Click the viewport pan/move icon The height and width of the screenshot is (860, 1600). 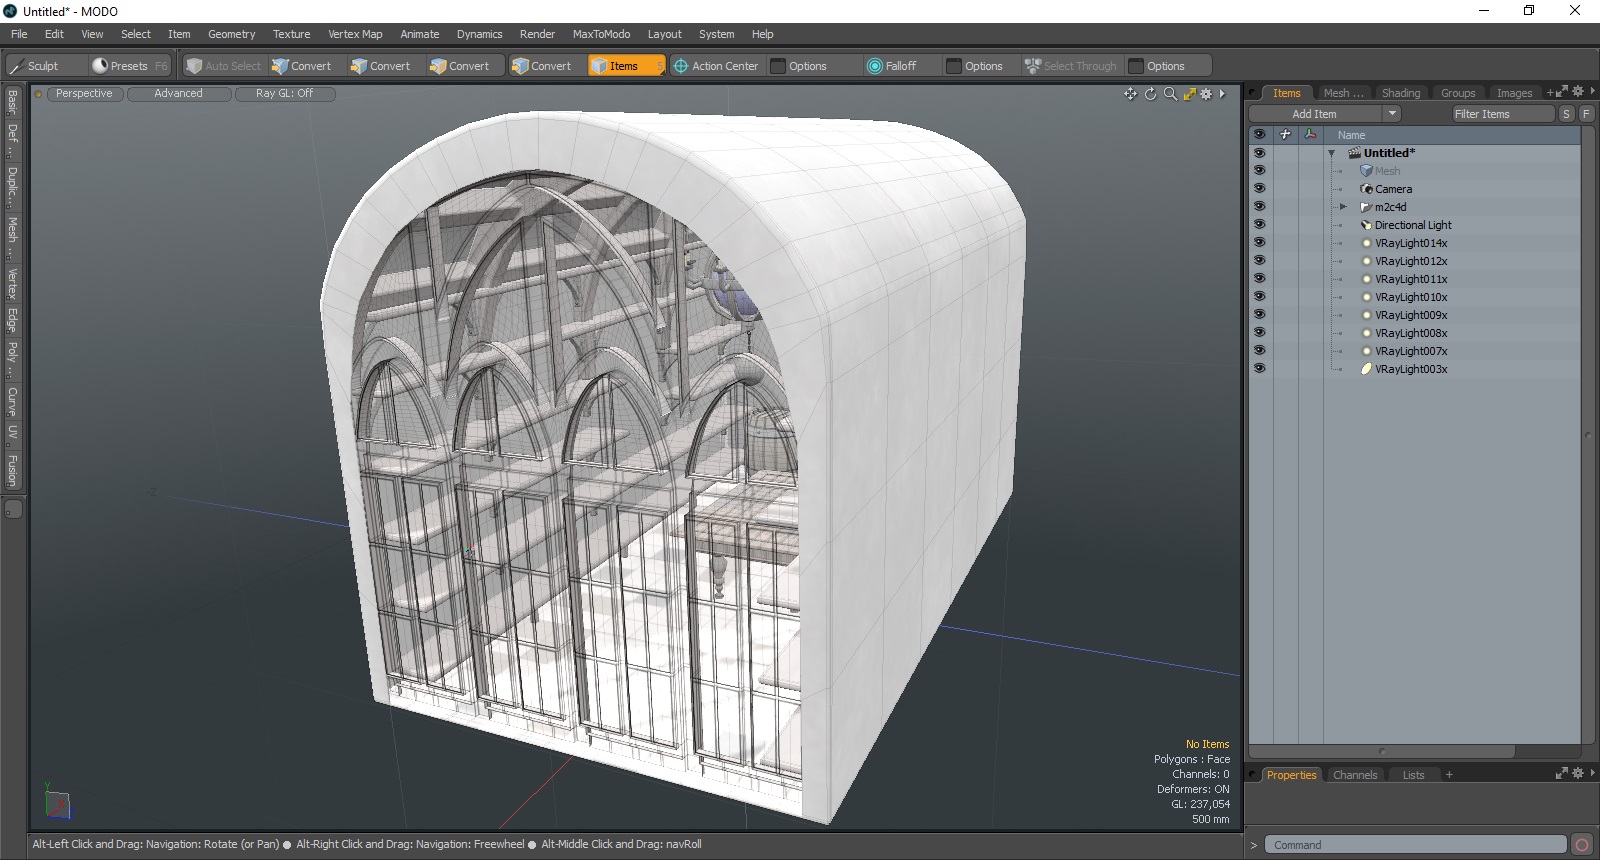[x=1130, y=94]
